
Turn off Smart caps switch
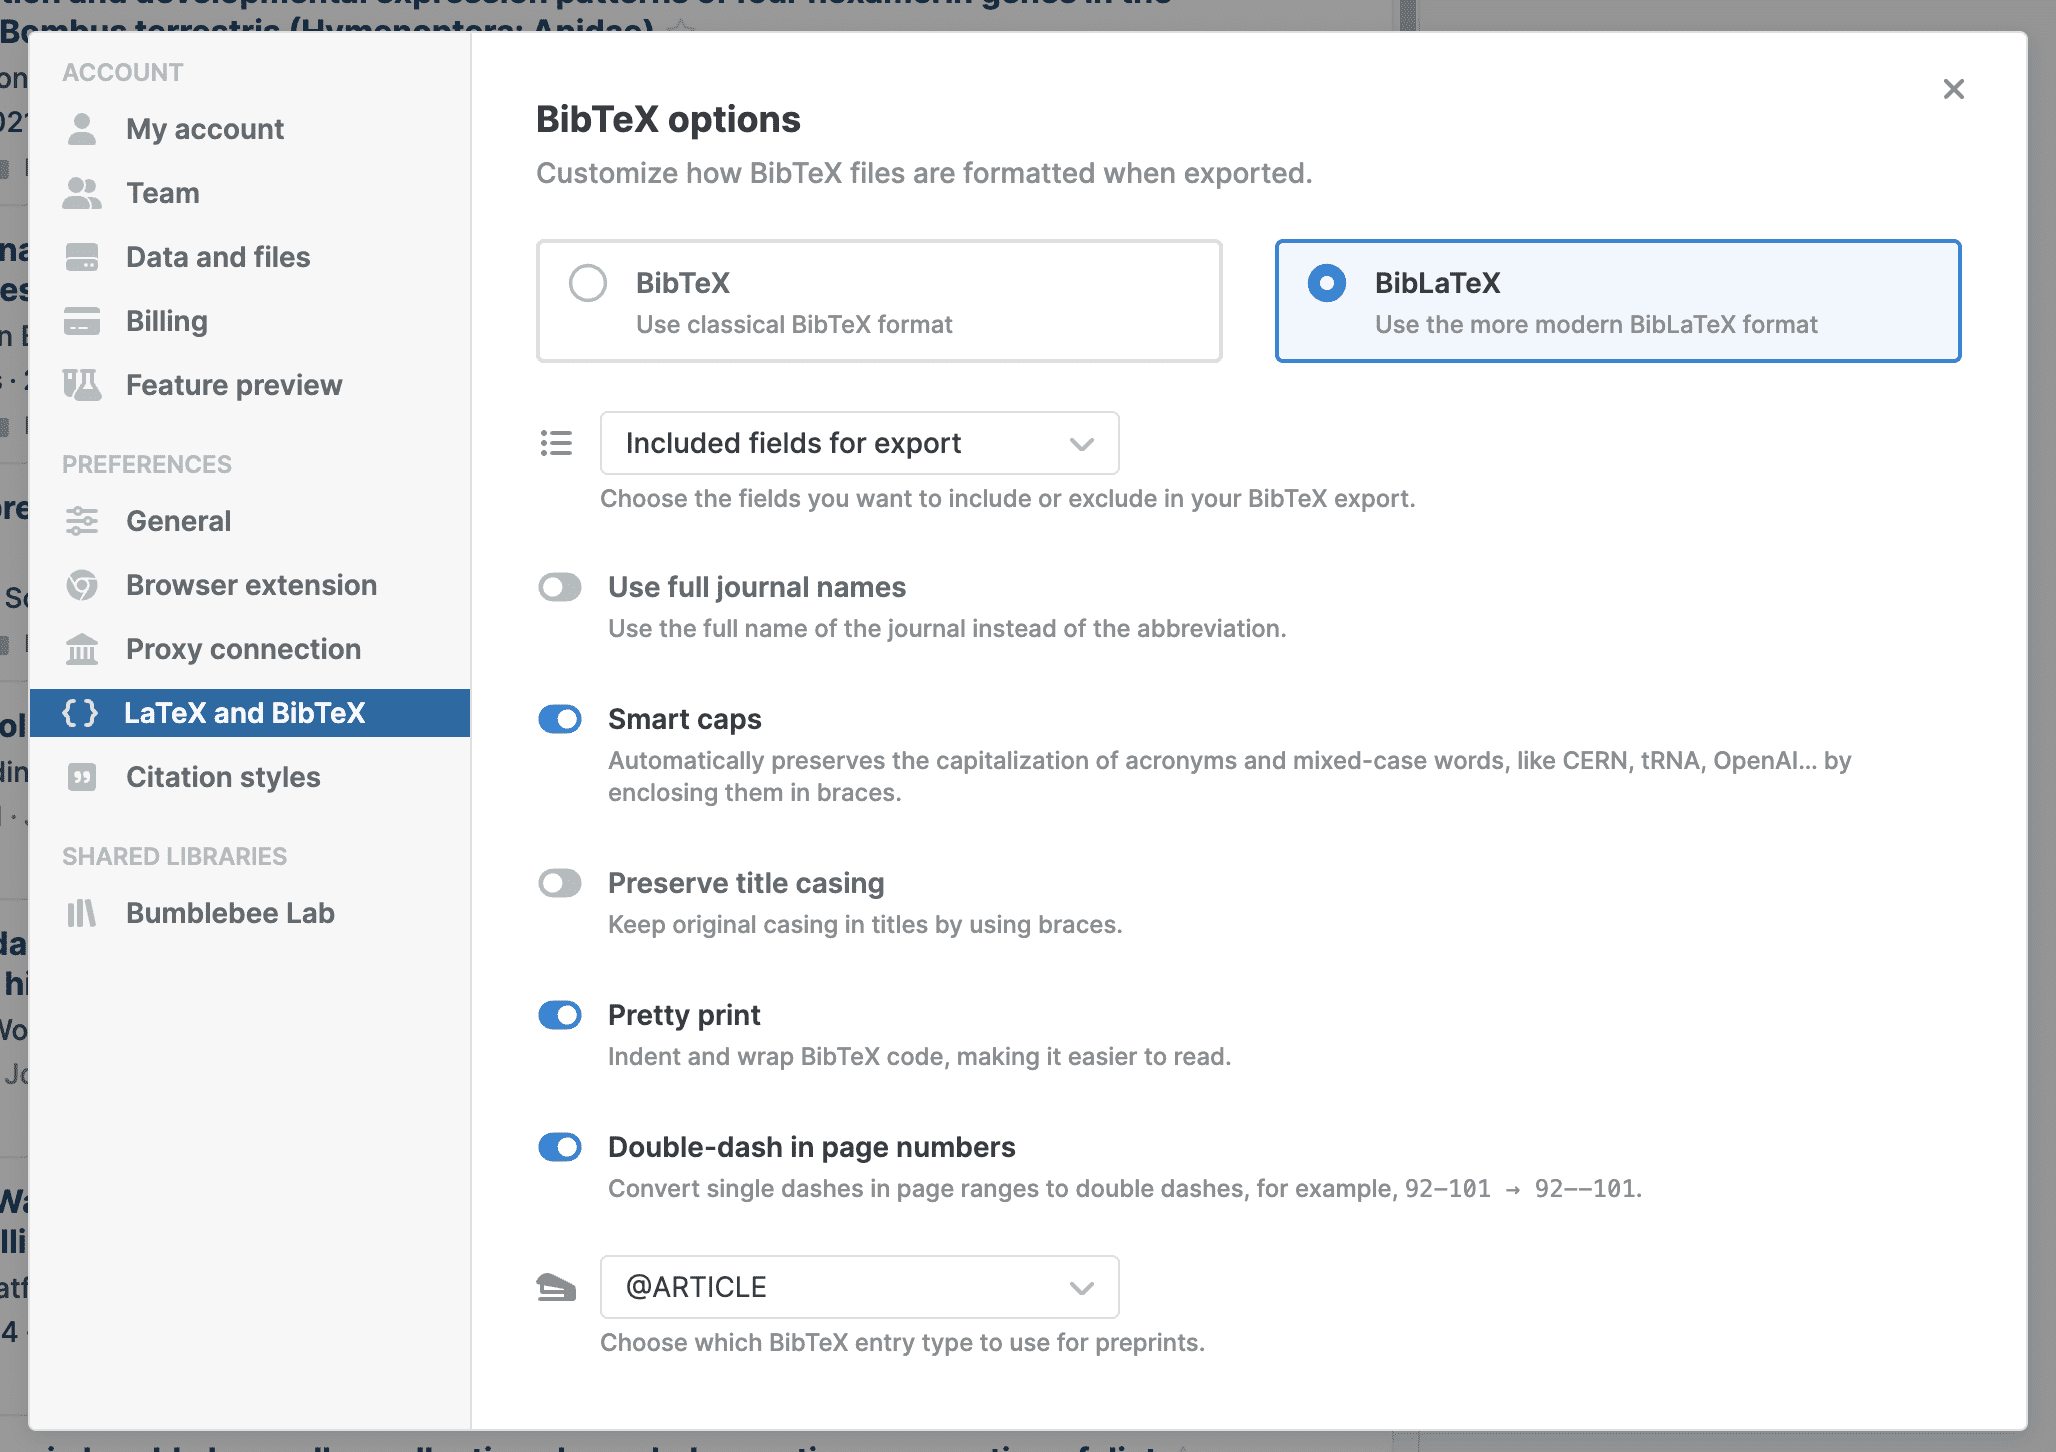(x=560, y=719)
